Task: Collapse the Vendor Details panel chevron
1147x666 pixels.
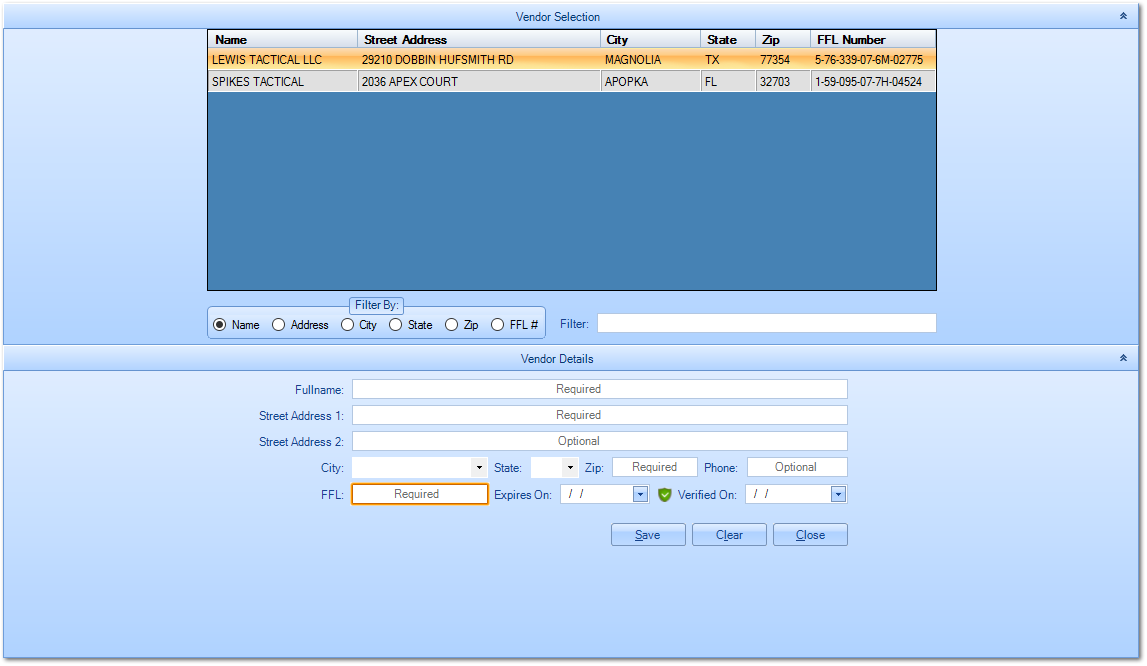Action: coord(1123,358)
